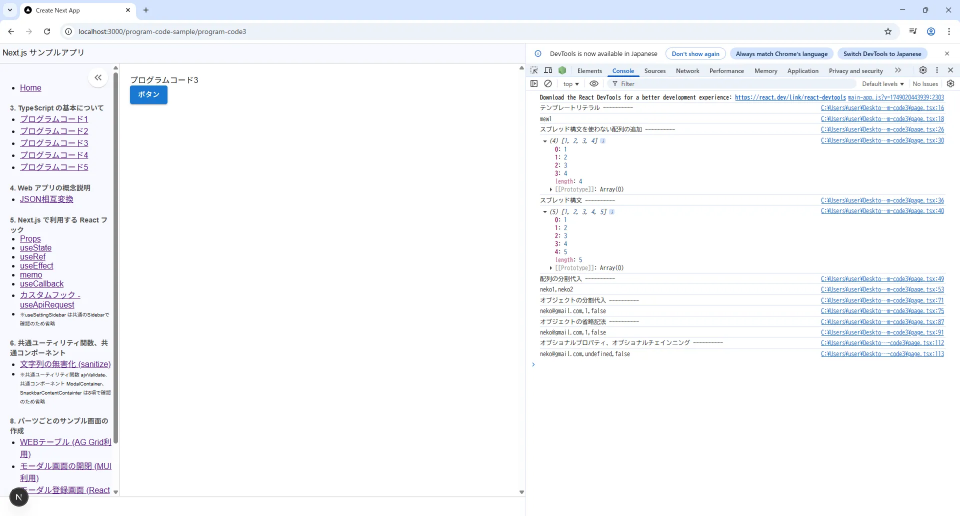
Task: Show more DevTools tabs chevron
Action: pos(898,70)
